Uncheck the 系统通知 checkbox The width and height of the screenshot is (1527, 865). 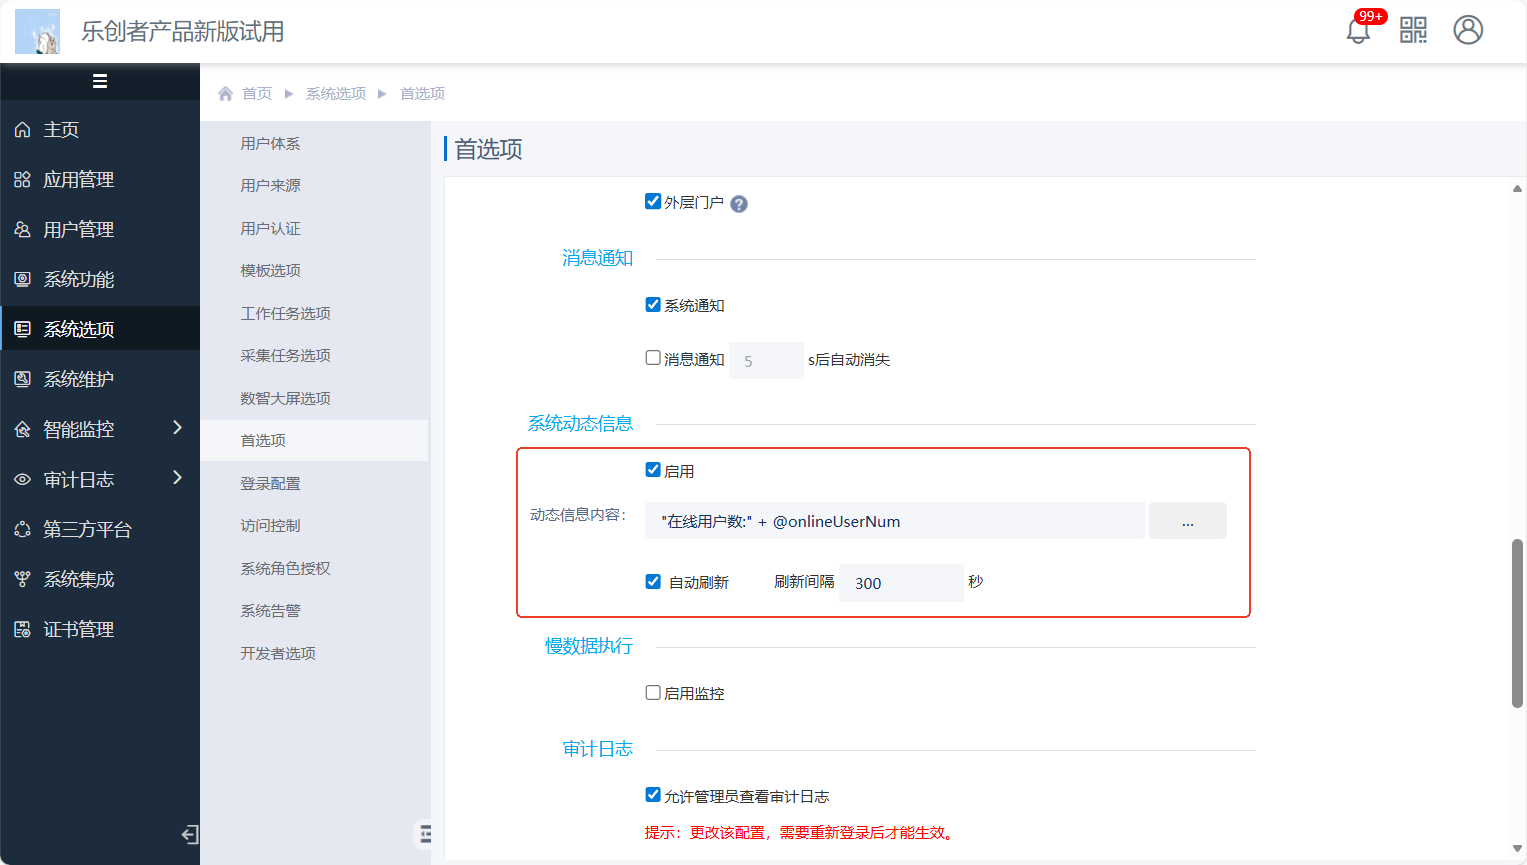coord(653,305)
